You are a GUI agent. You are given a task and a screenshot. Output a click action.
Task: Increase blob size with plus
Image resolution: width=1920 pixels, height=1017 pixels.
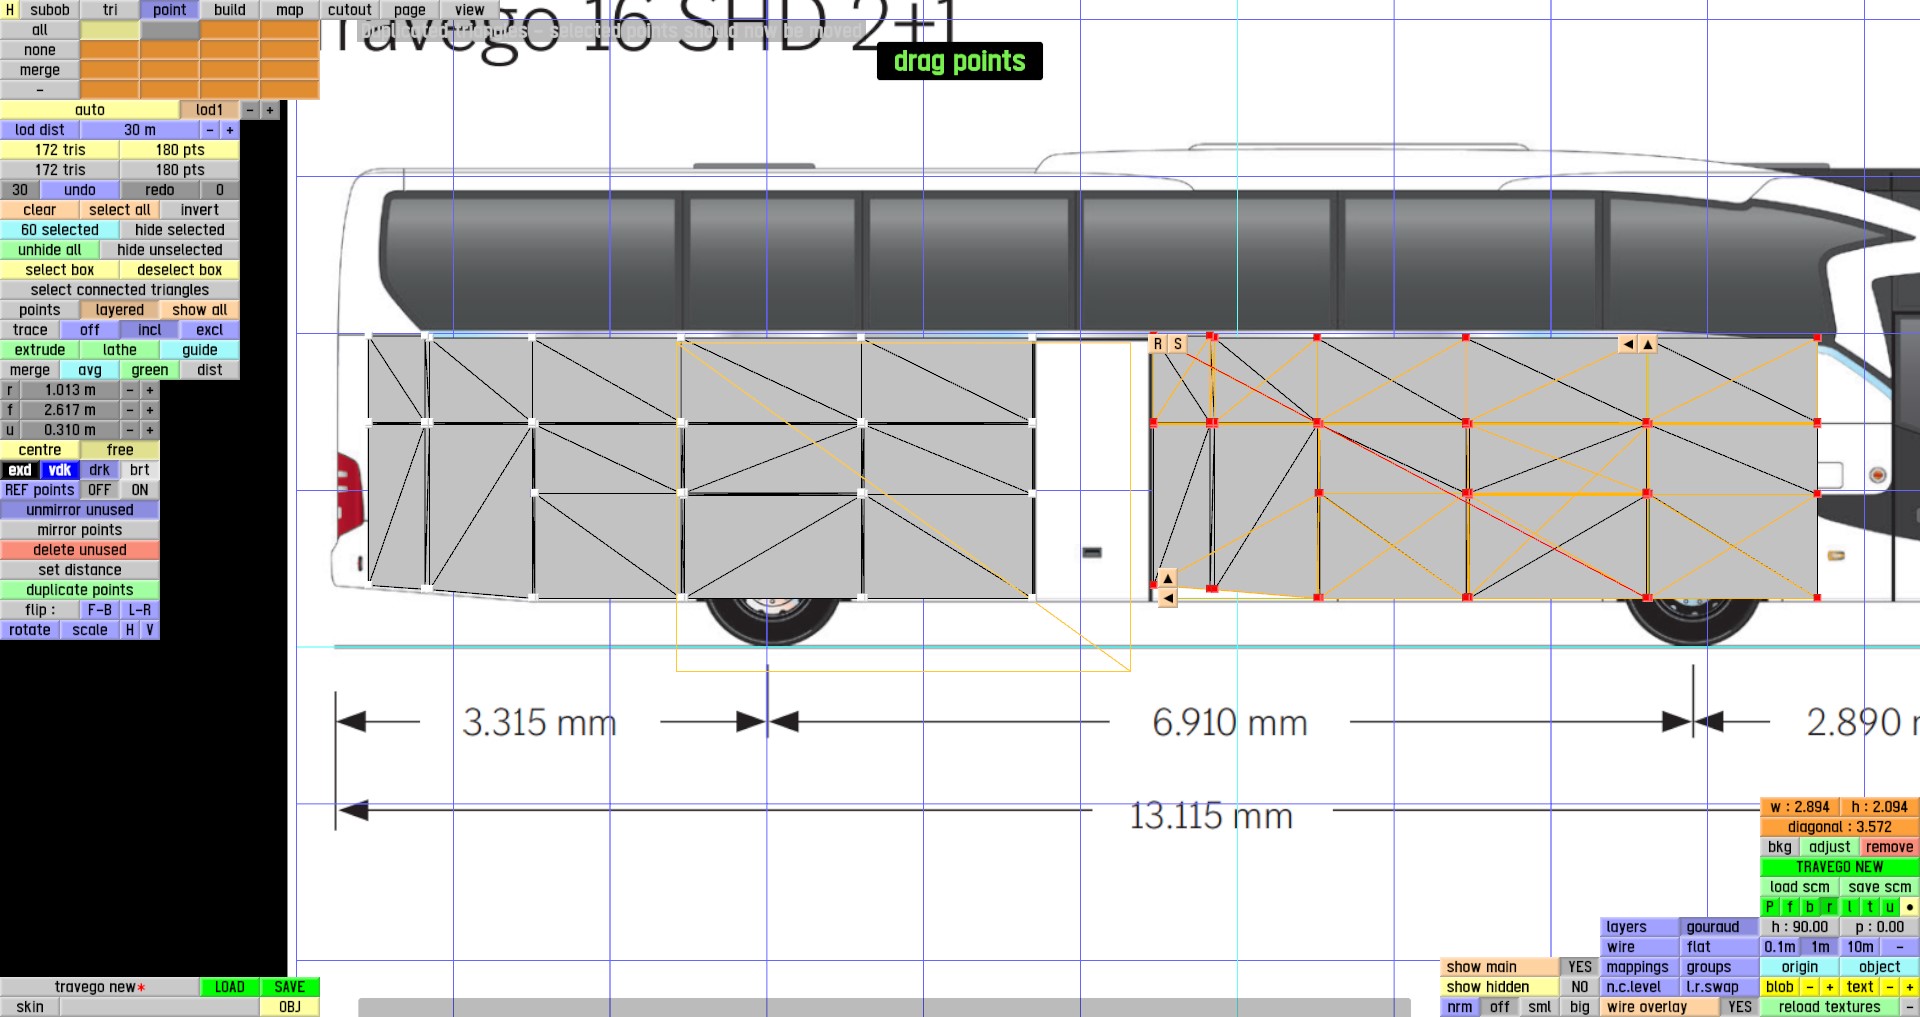coord(1830,987)
